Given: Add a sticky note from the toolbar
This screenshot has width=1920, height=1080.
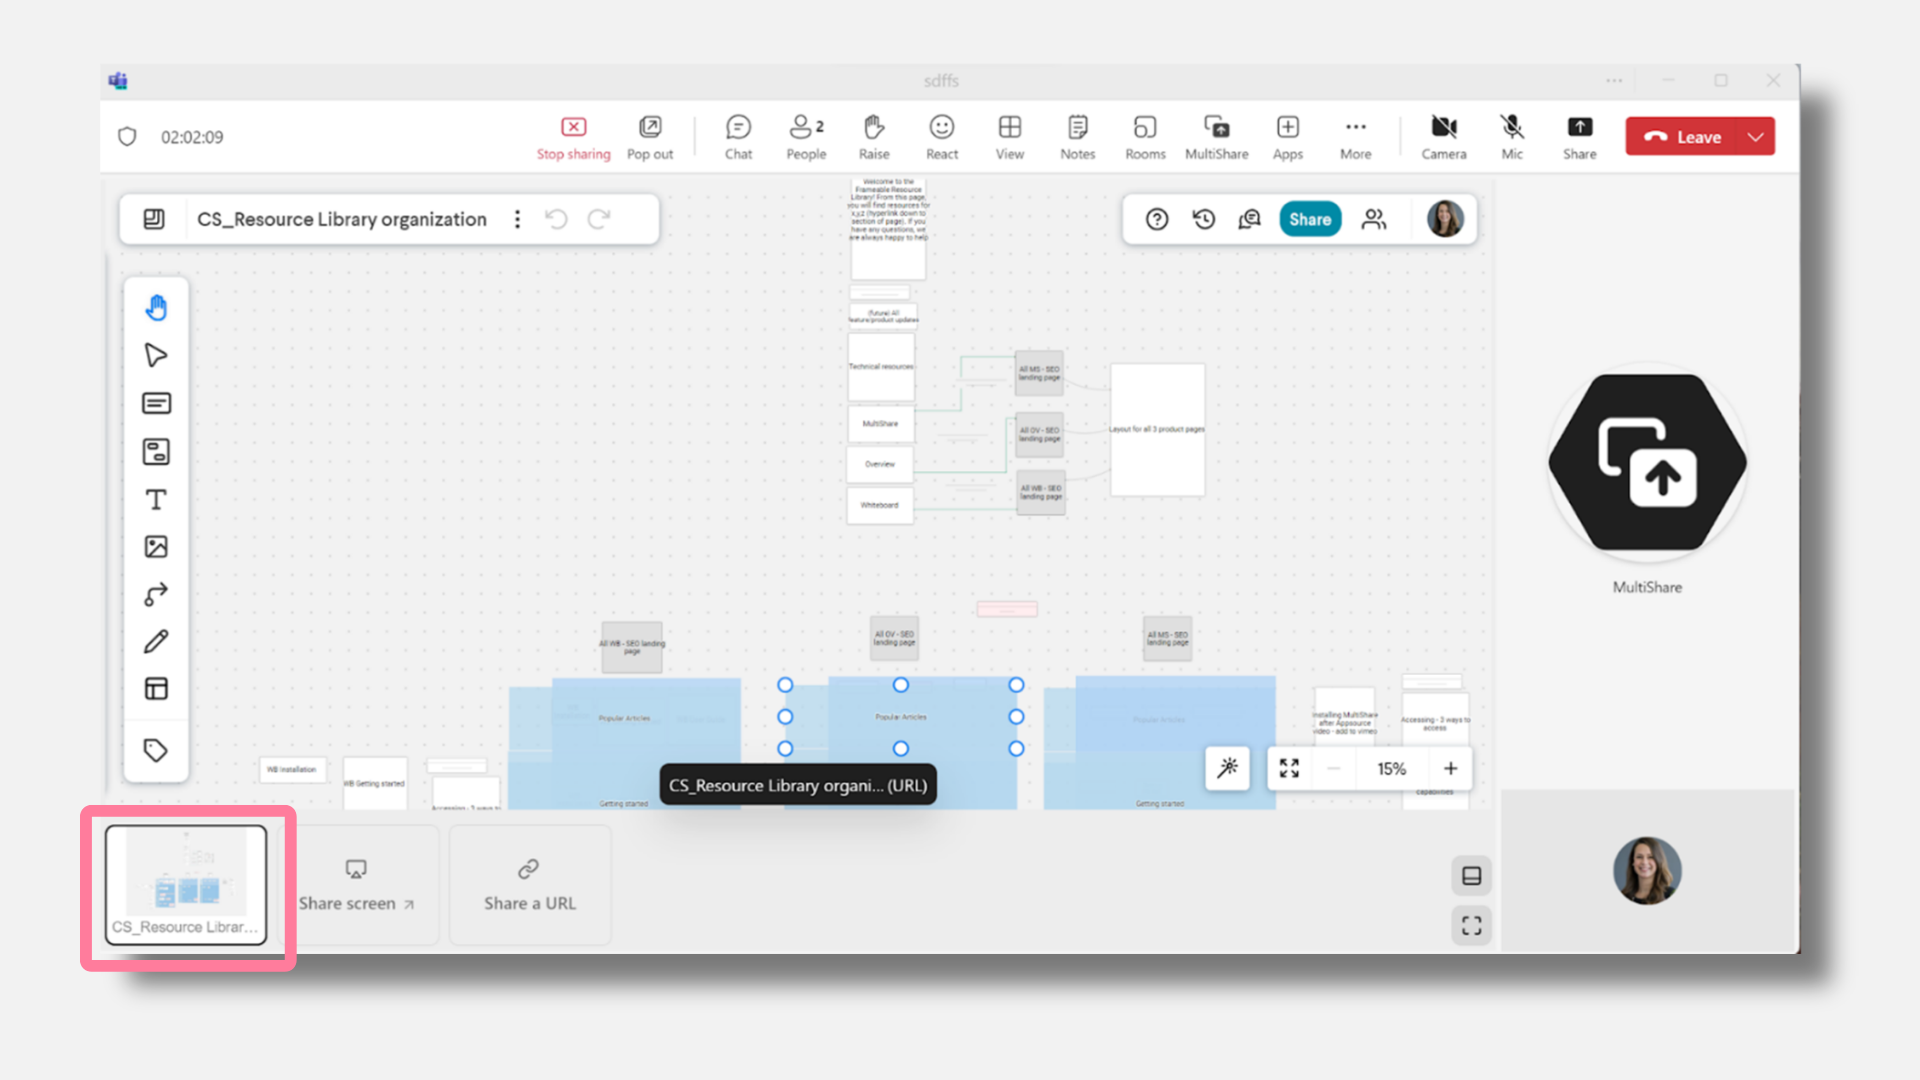Looking at the screenshot, I should coord(156,403).
